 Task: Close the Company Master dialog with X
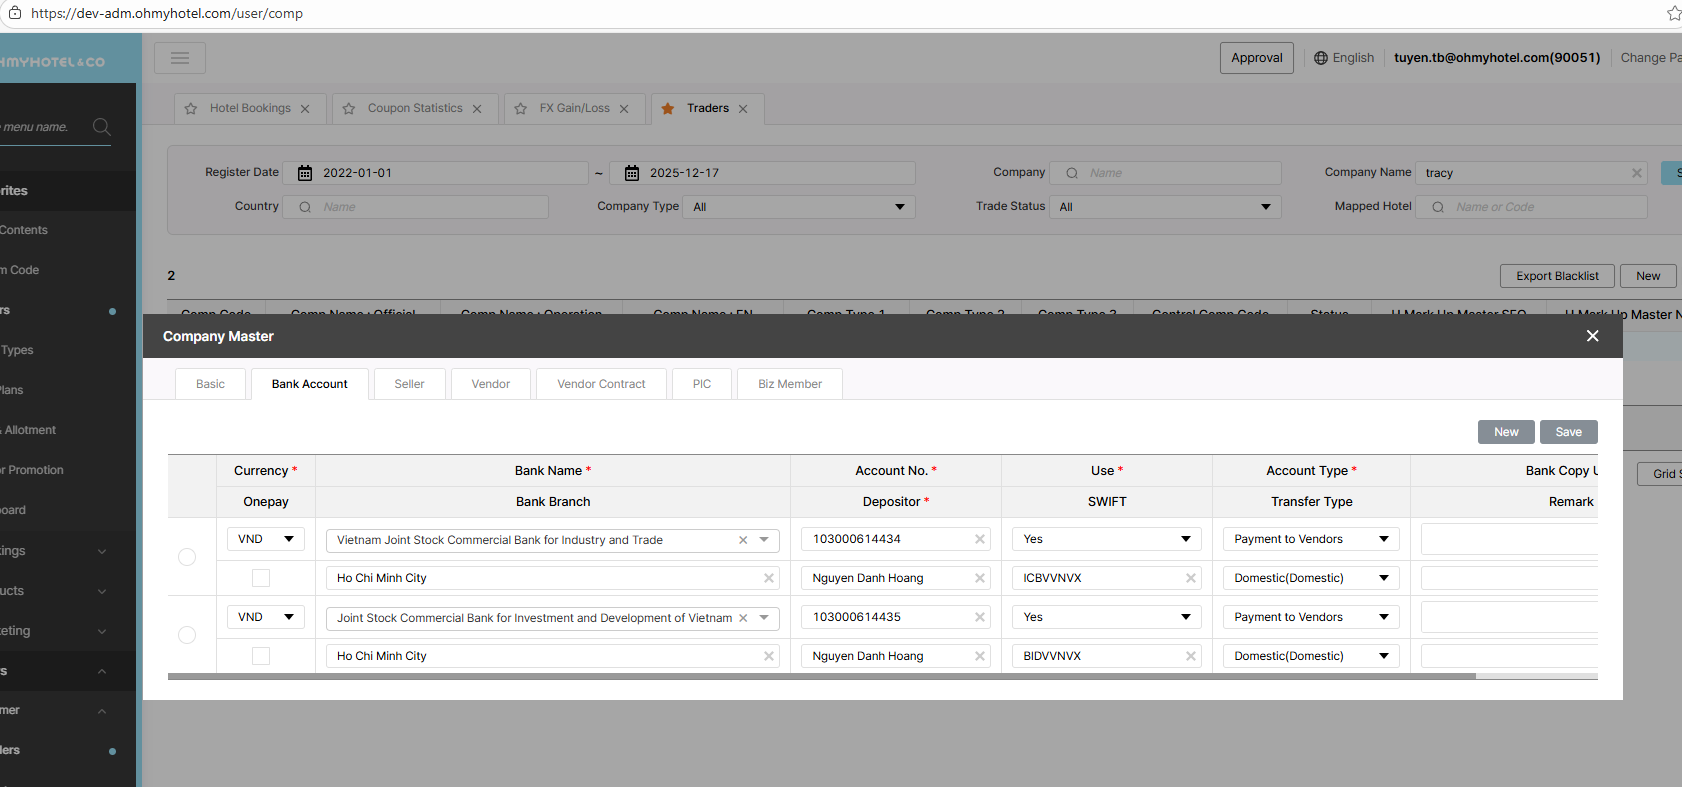click(x=1592, y=336)
